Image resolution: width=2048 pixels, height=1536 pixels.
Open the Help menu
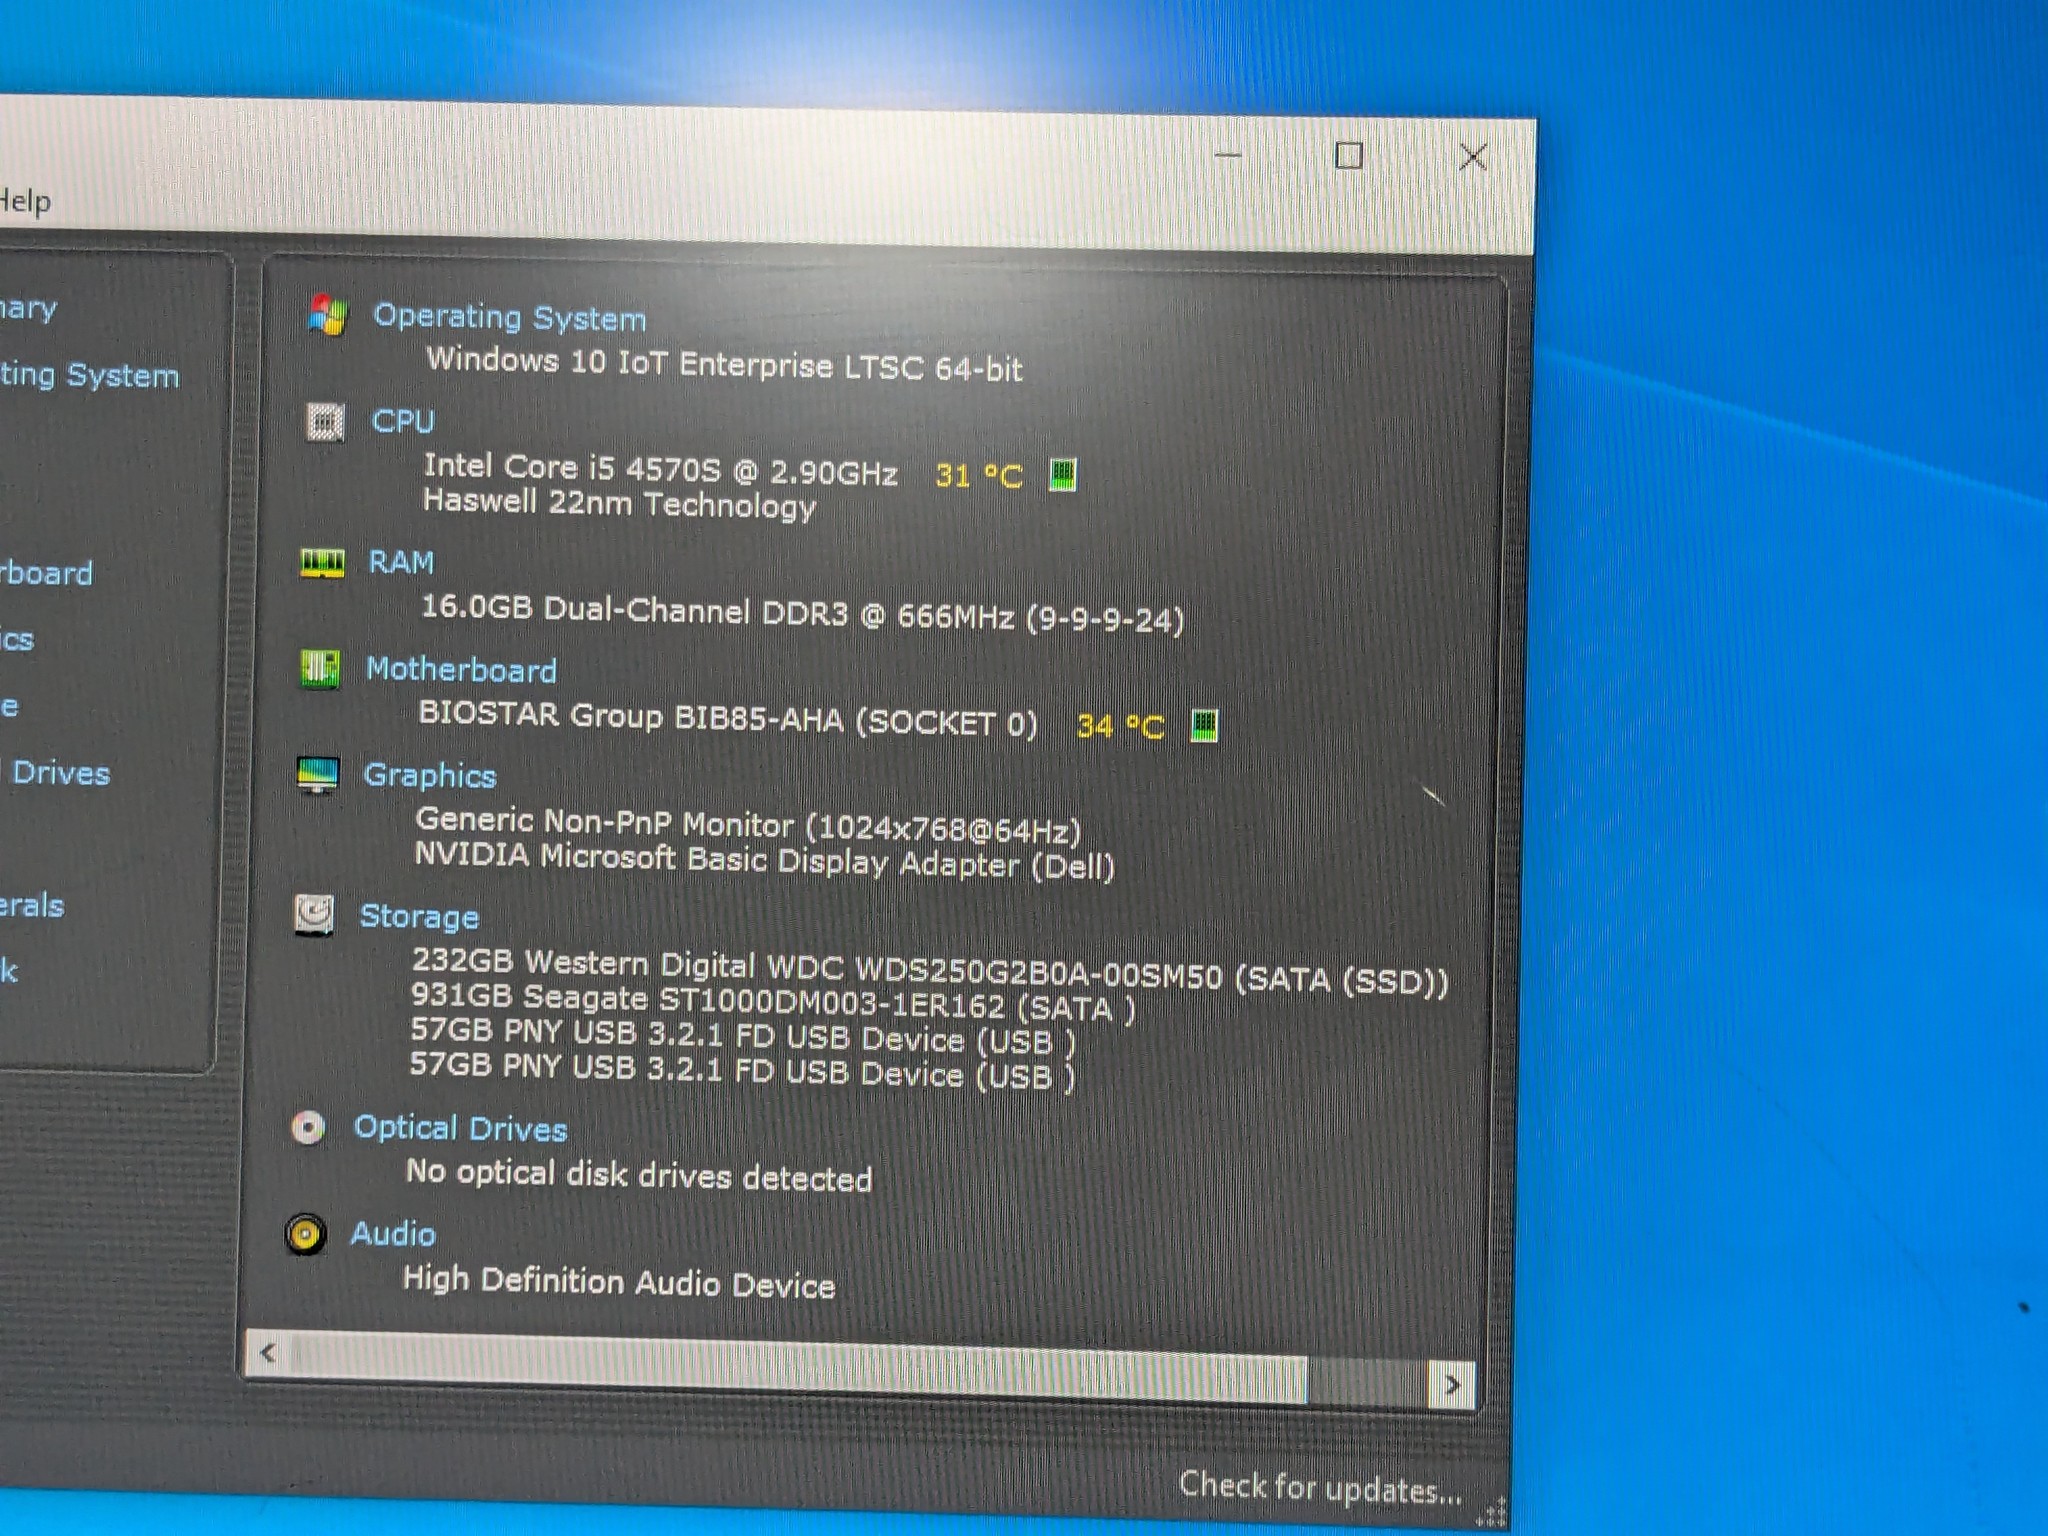pos(24,201)
